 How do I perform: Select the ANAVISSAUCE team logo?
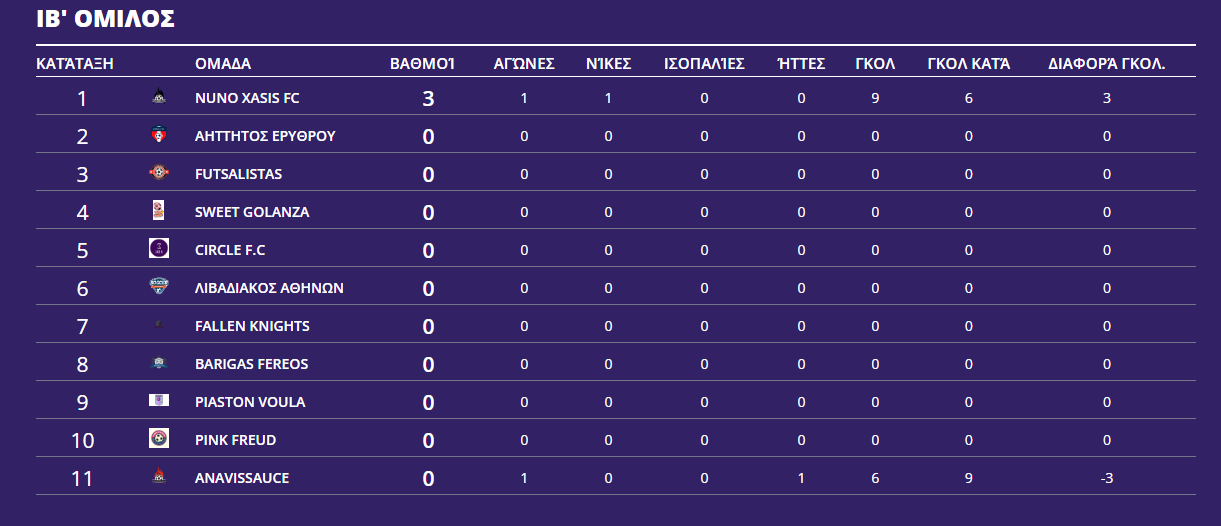158,477
